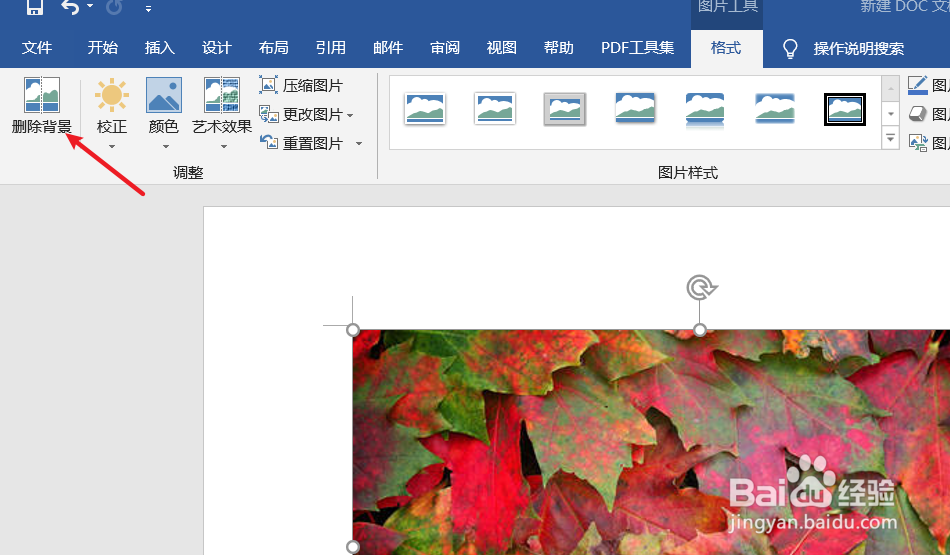Click the Reset Picture (重置图片) icon
The height and width of the screenshot is (555, 950).
(x=268, y=143)
